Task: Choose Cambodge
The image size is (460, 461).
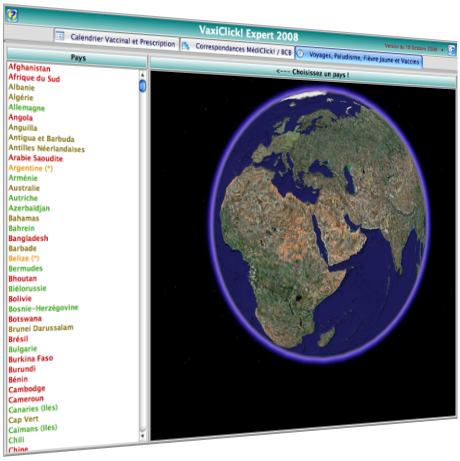Action: point(27,389)
